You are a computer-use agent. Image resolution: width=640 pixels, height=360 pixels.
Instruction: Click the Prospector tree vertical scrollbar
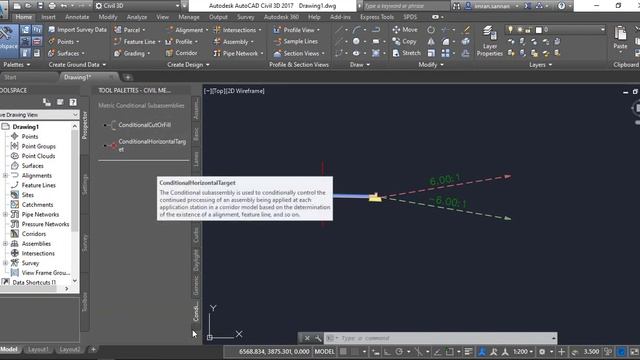click(x=74, y=180)
